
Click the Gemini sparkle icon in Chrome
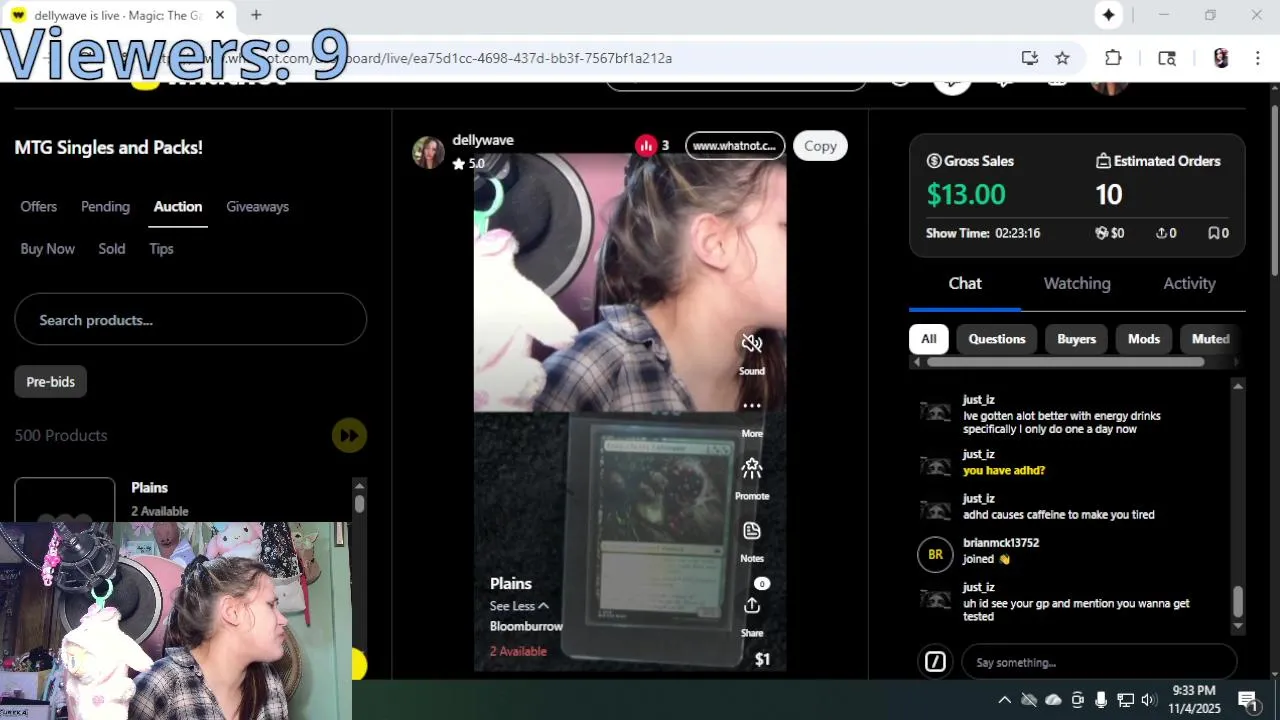[1108, 15]
